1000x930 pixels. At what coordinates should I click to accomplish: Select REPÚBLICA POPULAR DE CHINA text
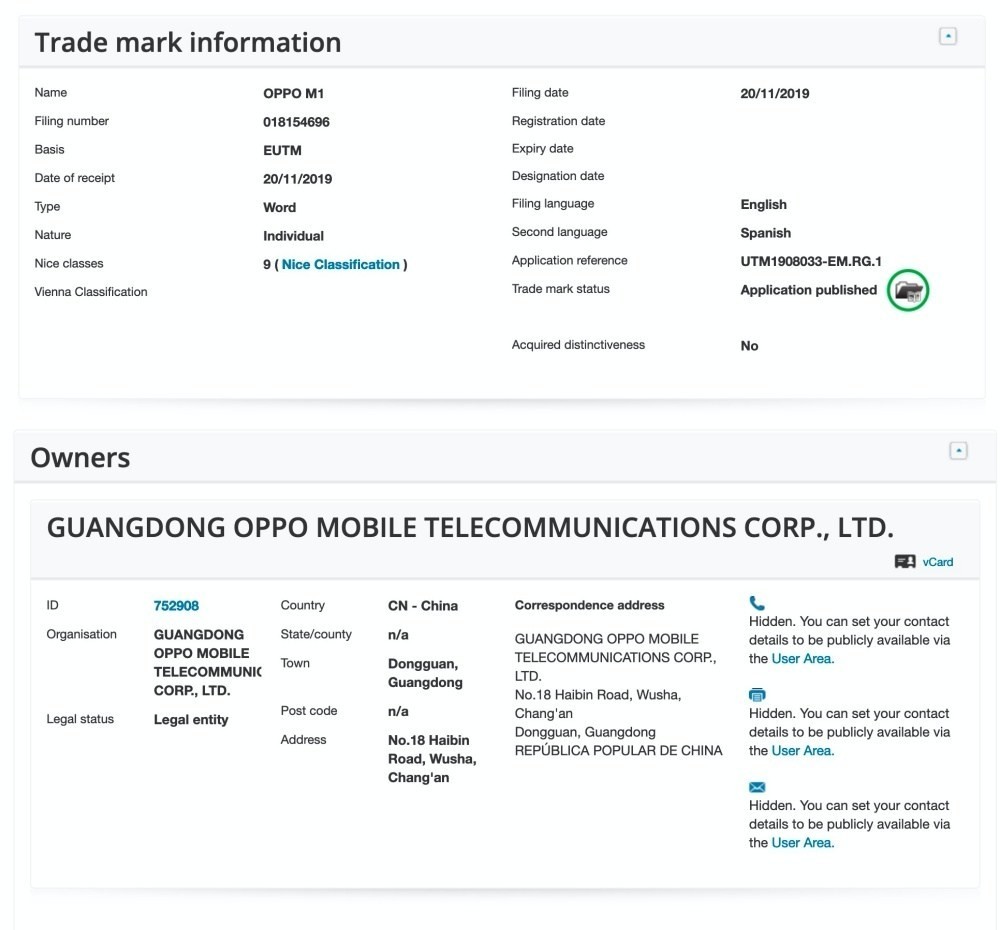pos(618,751)
